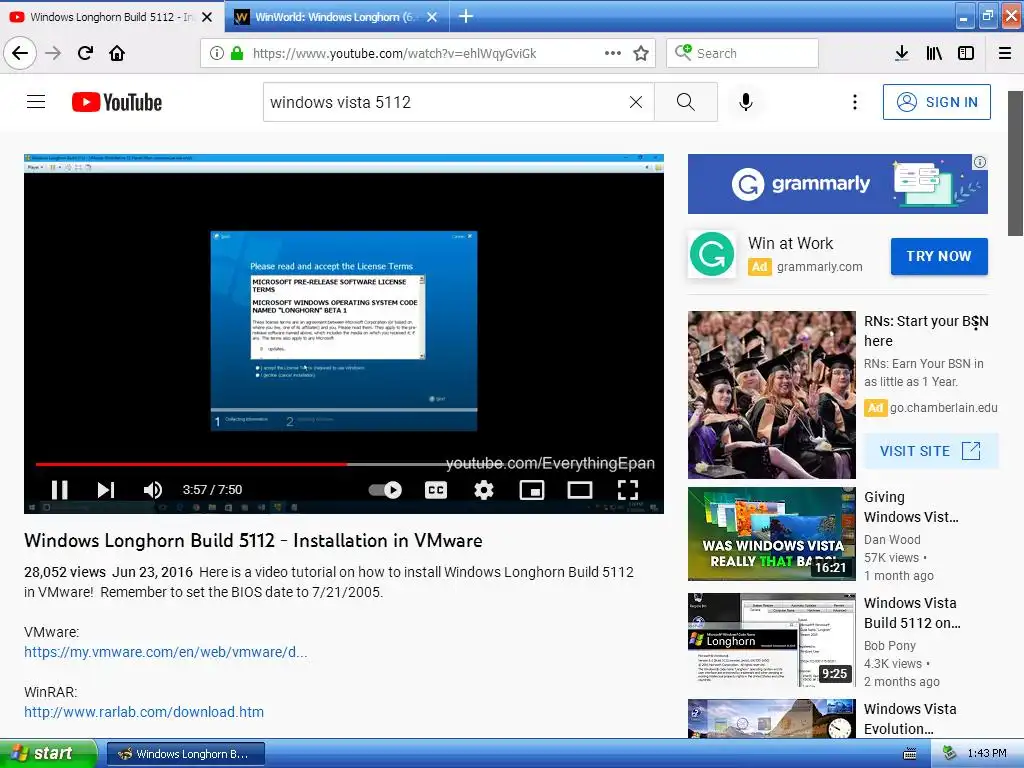Enable miniplayer mode

(x=532, y=490)
